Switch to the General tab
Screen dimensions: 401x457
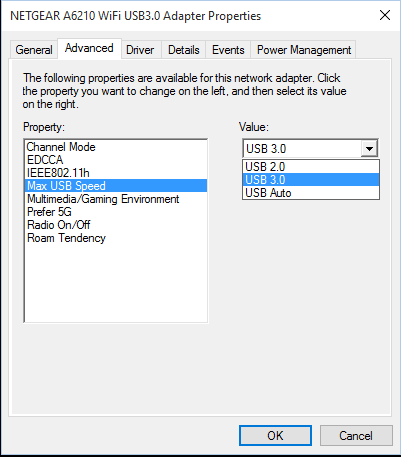(x=34, y=50)
